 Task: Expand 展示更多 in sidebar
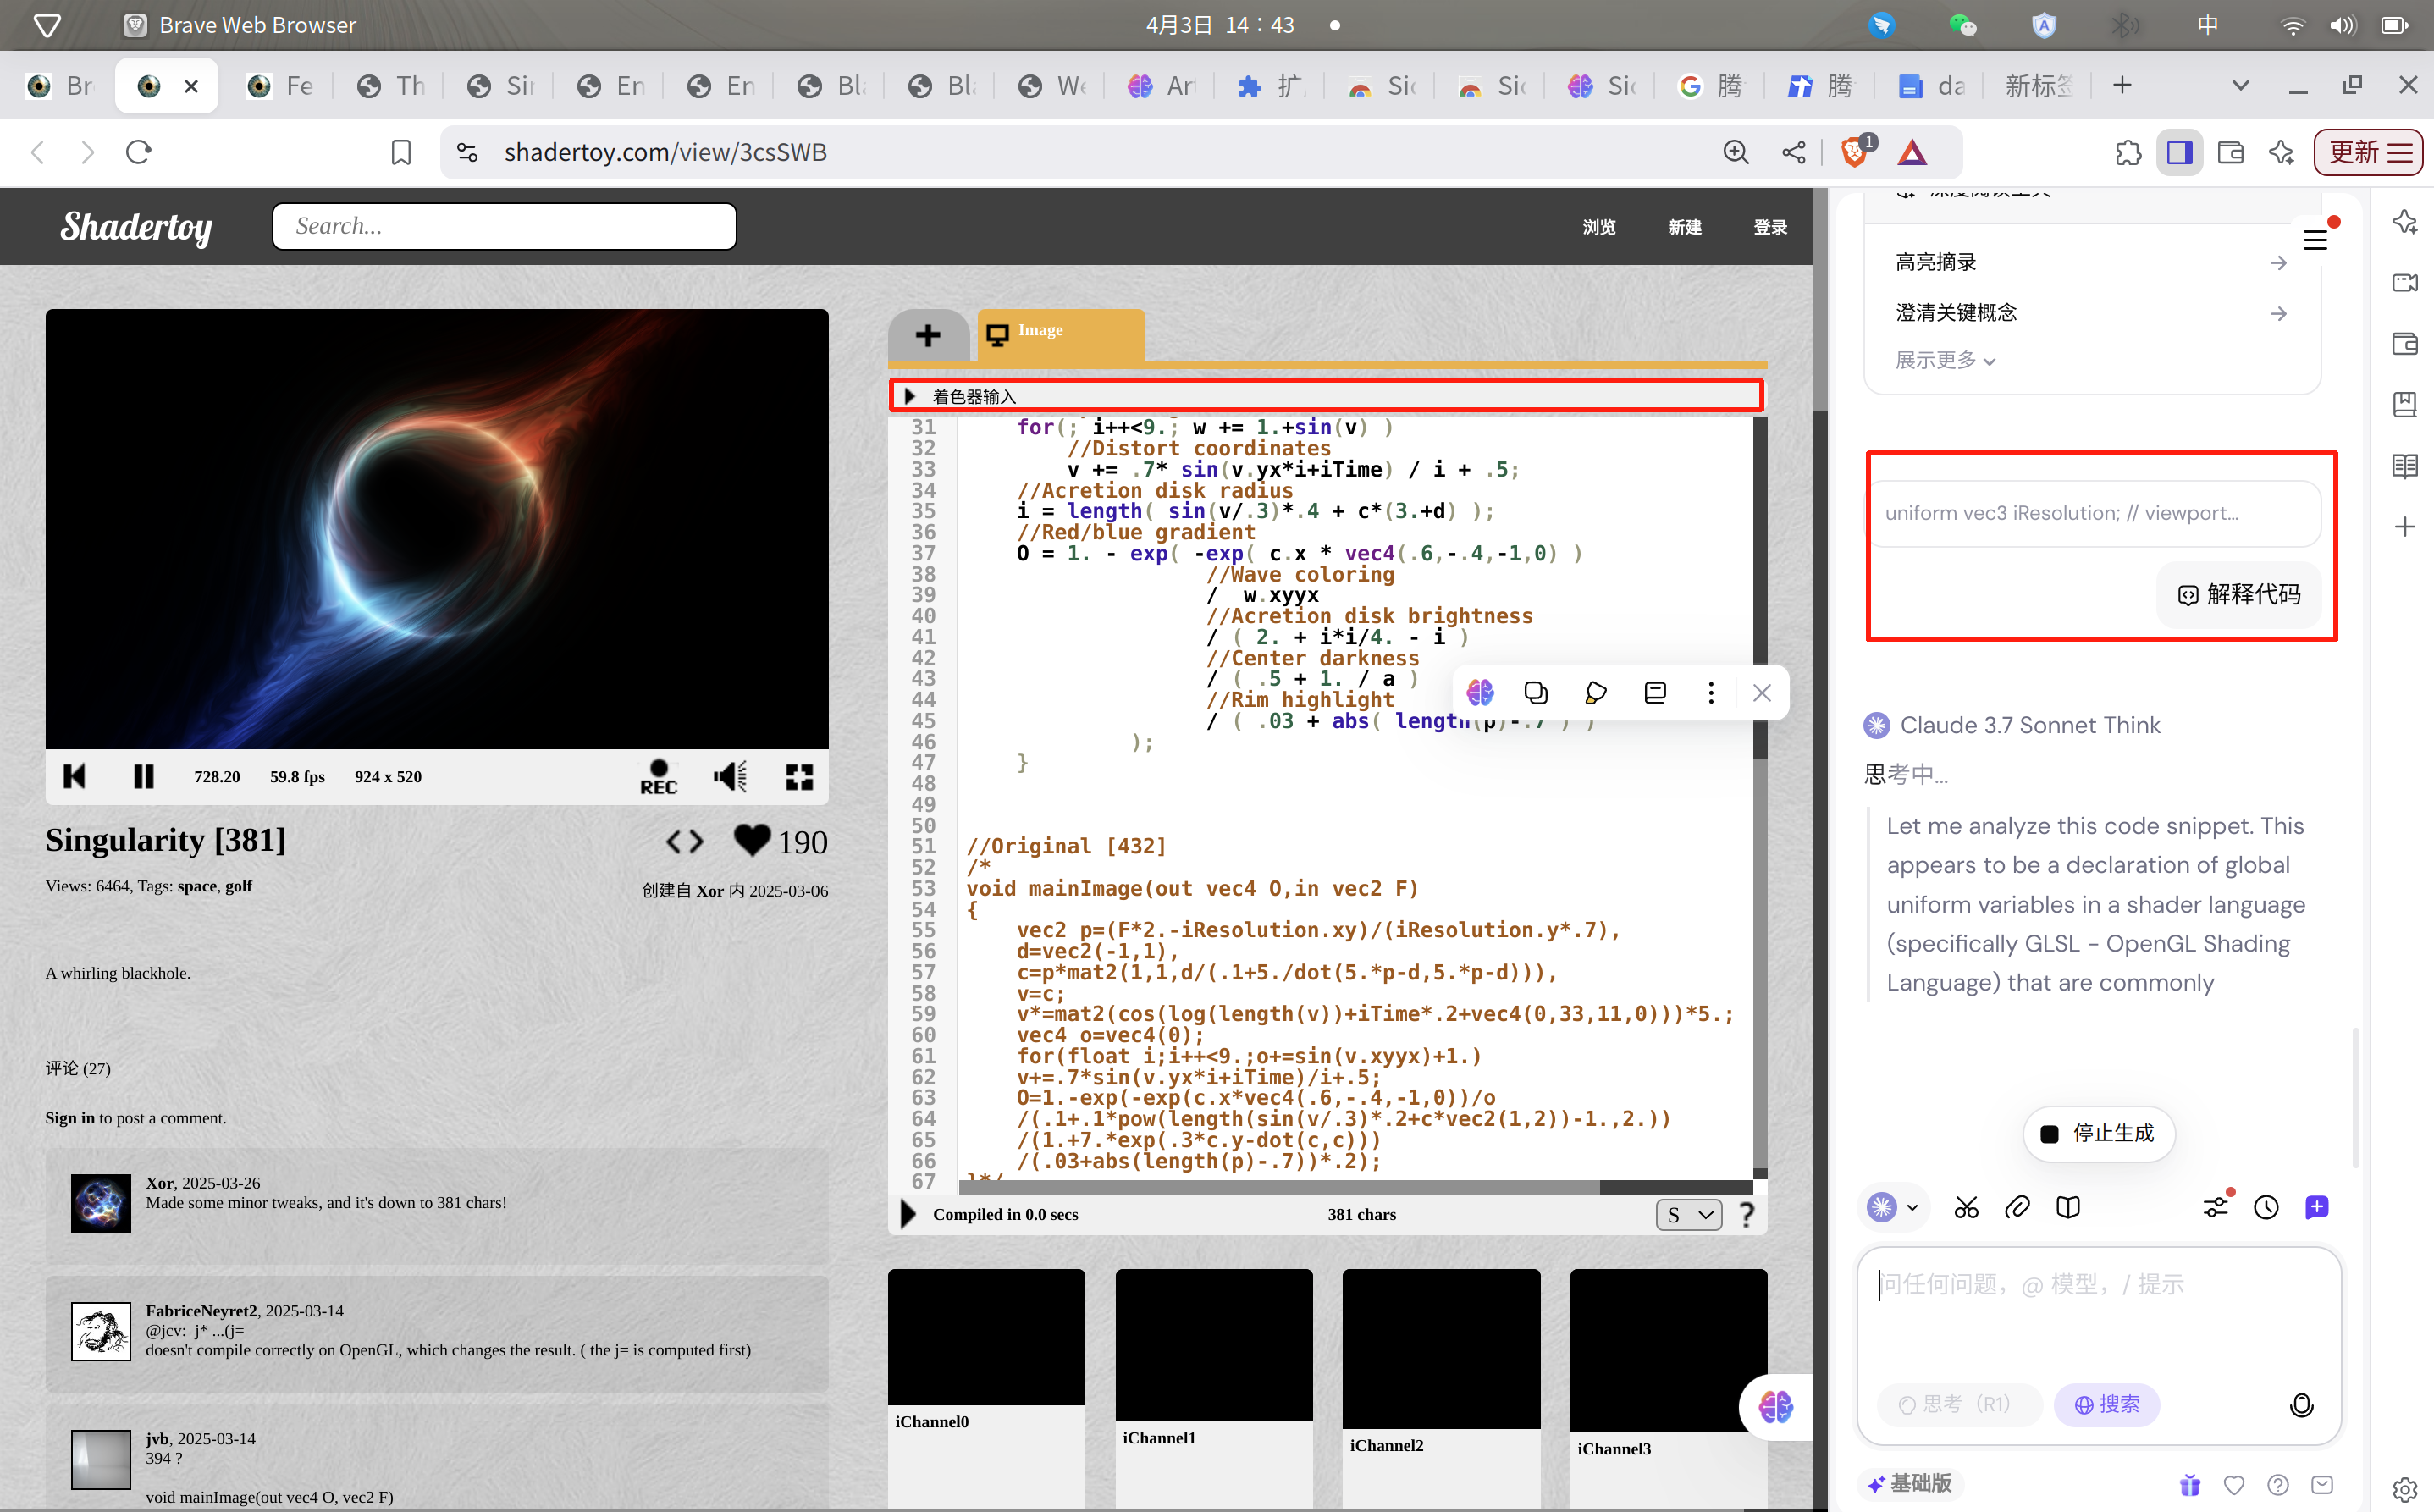pyautogui.click(x=1944, y=360)
